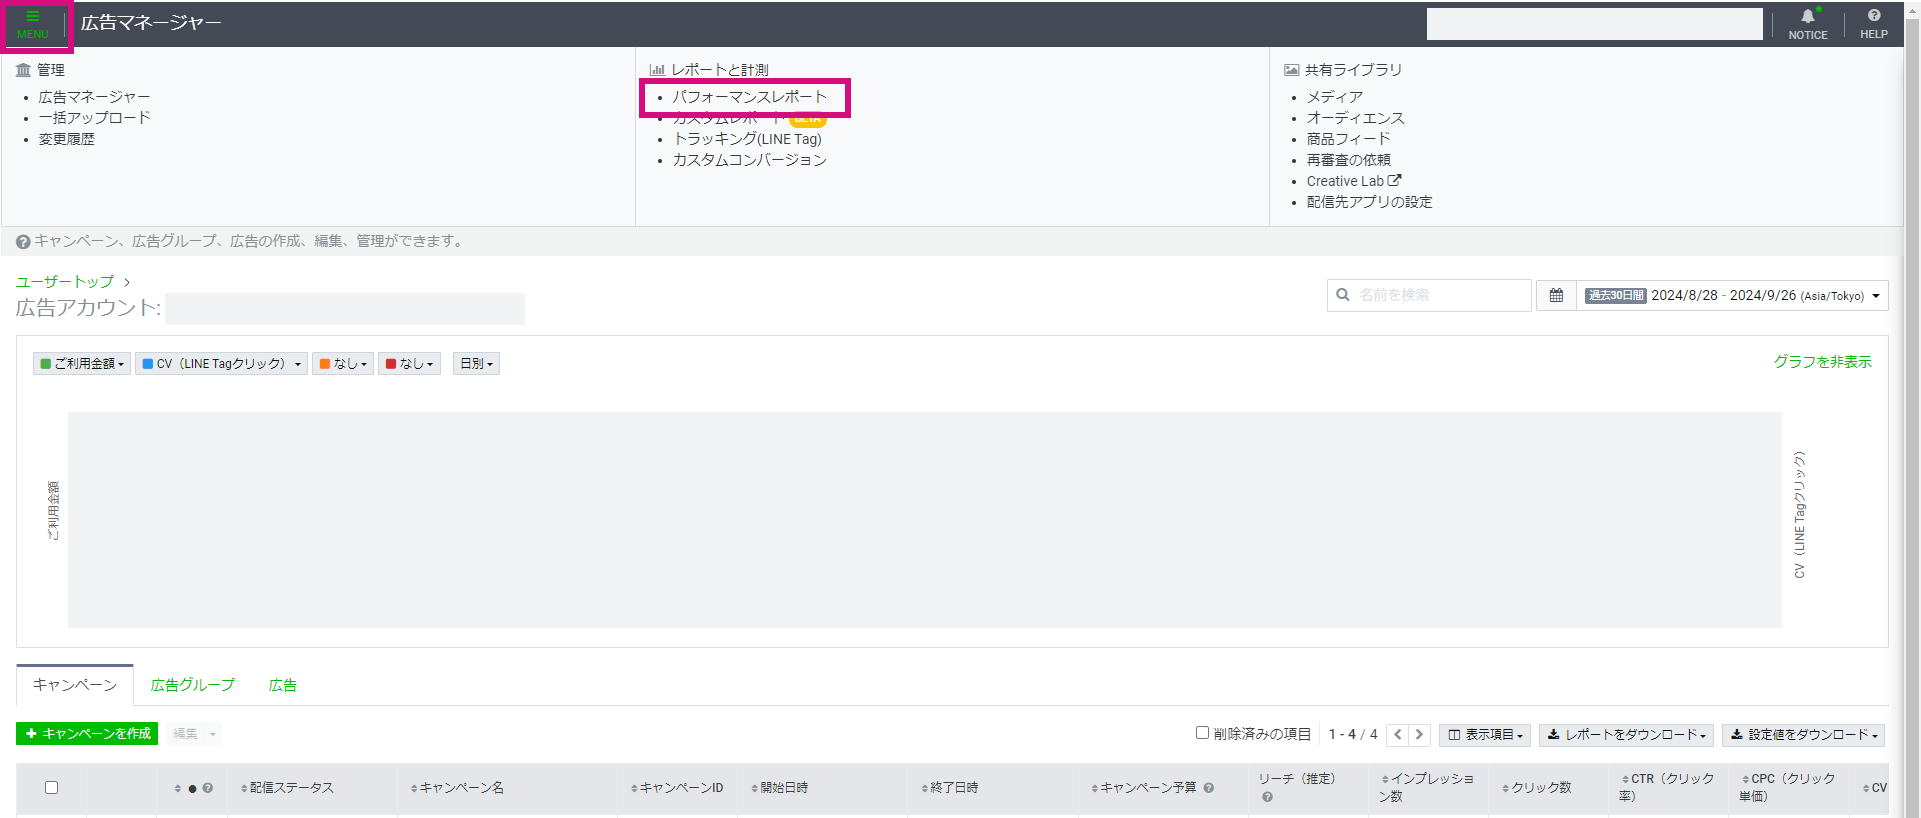This screenshot has height=818, width=1921.
Task: Open 設定値をダウンロード dropdown
Action: click(x=1803, y=735)
